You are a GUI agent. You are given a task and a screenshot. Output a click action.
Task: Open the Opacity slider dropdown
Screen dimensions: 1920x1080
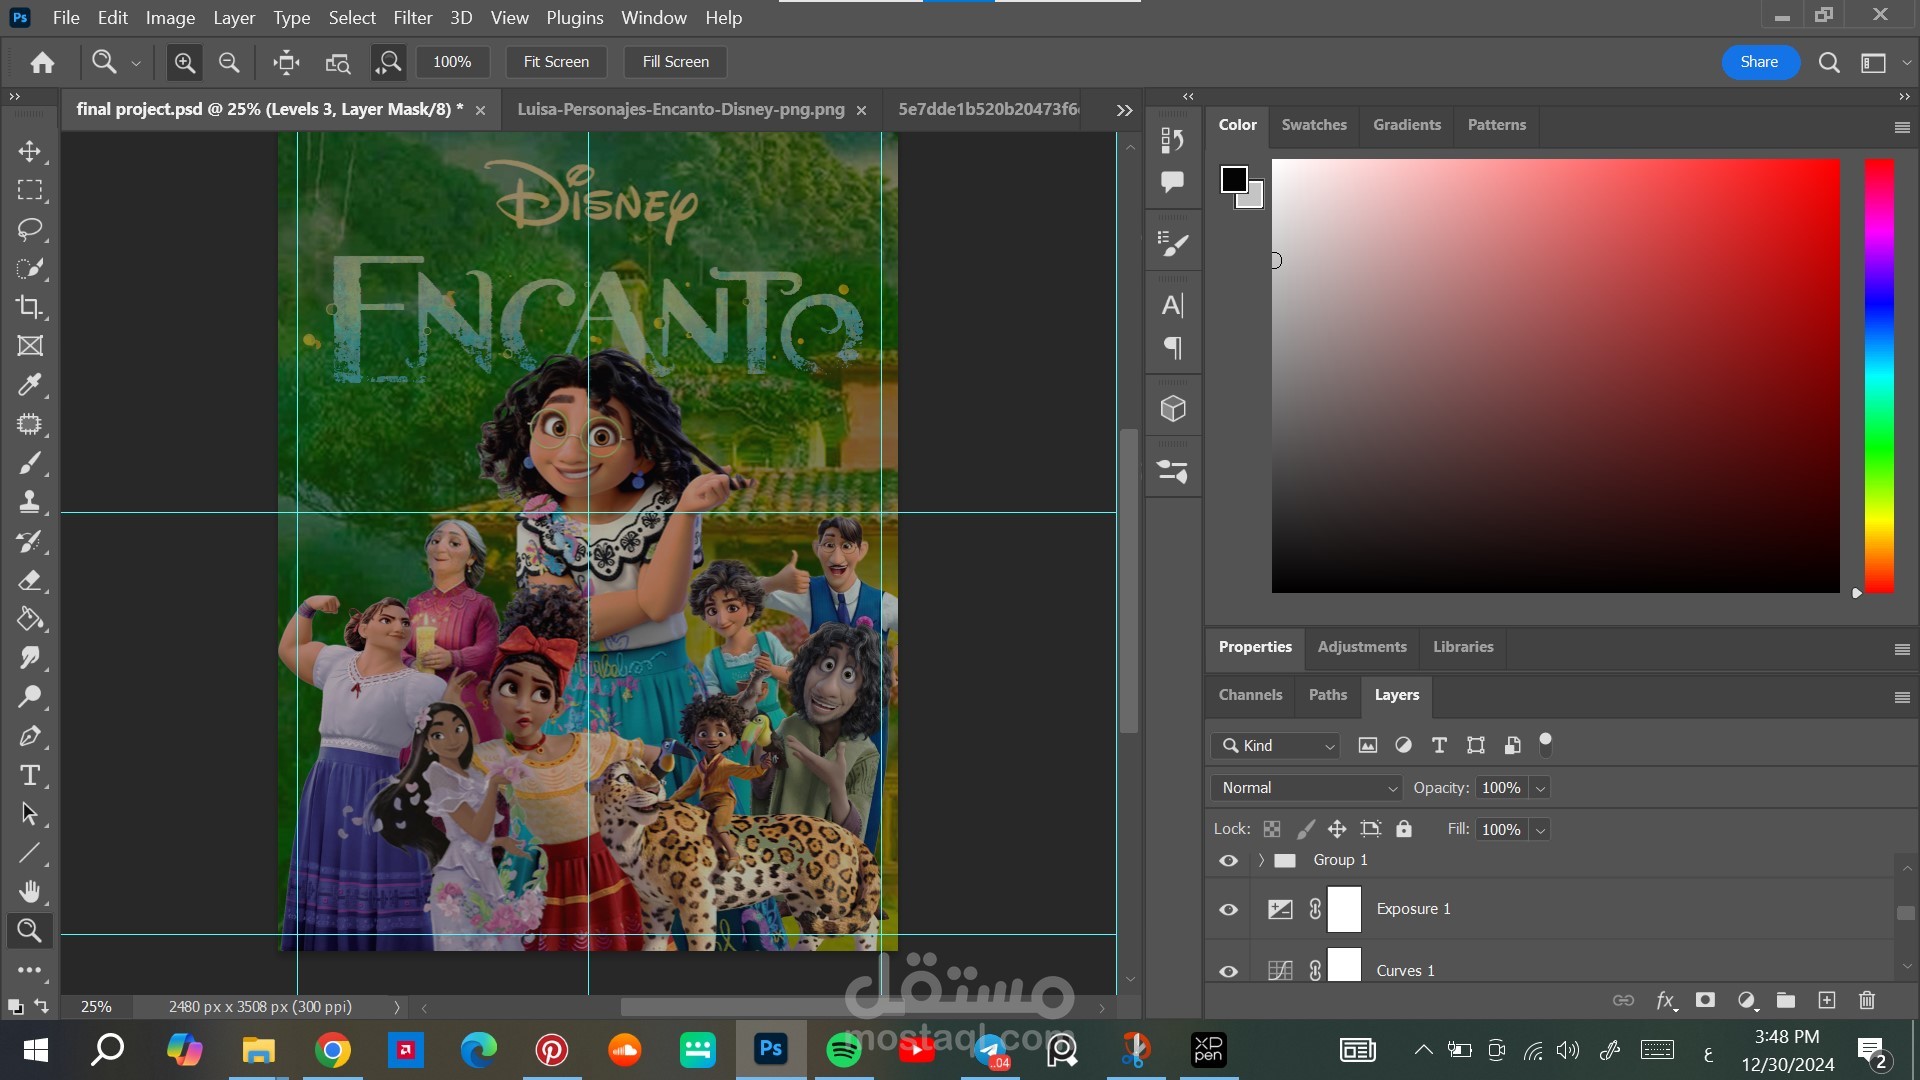point(1540,788)
